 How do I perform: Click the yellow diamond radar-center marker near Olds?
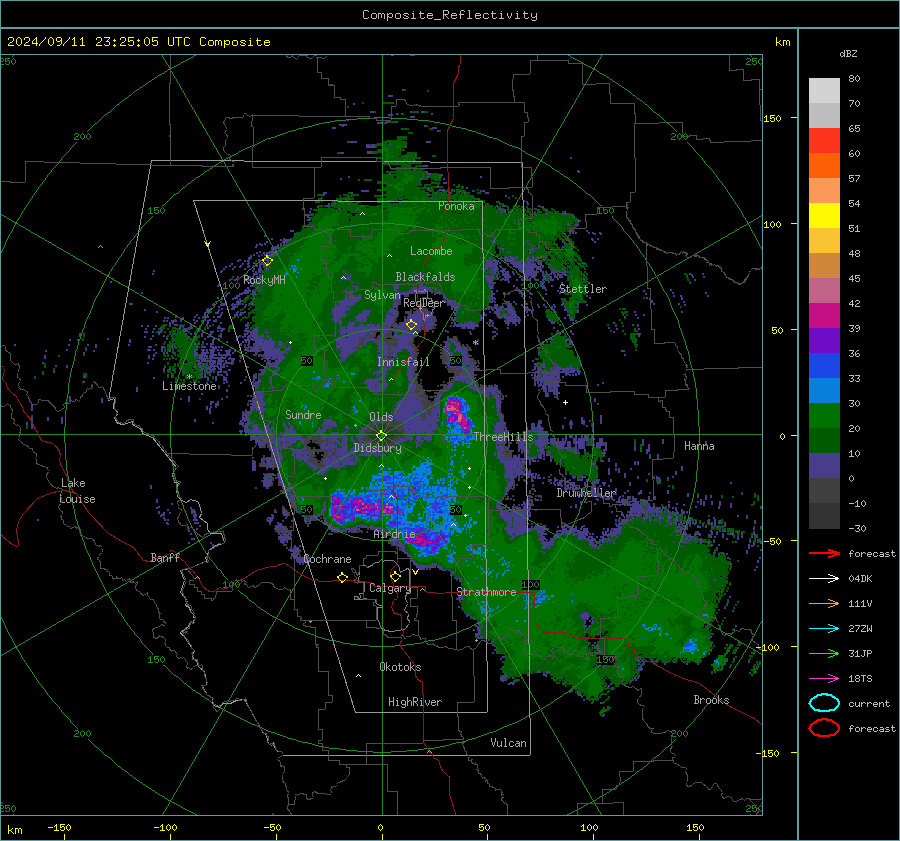(x=382, y=436)
